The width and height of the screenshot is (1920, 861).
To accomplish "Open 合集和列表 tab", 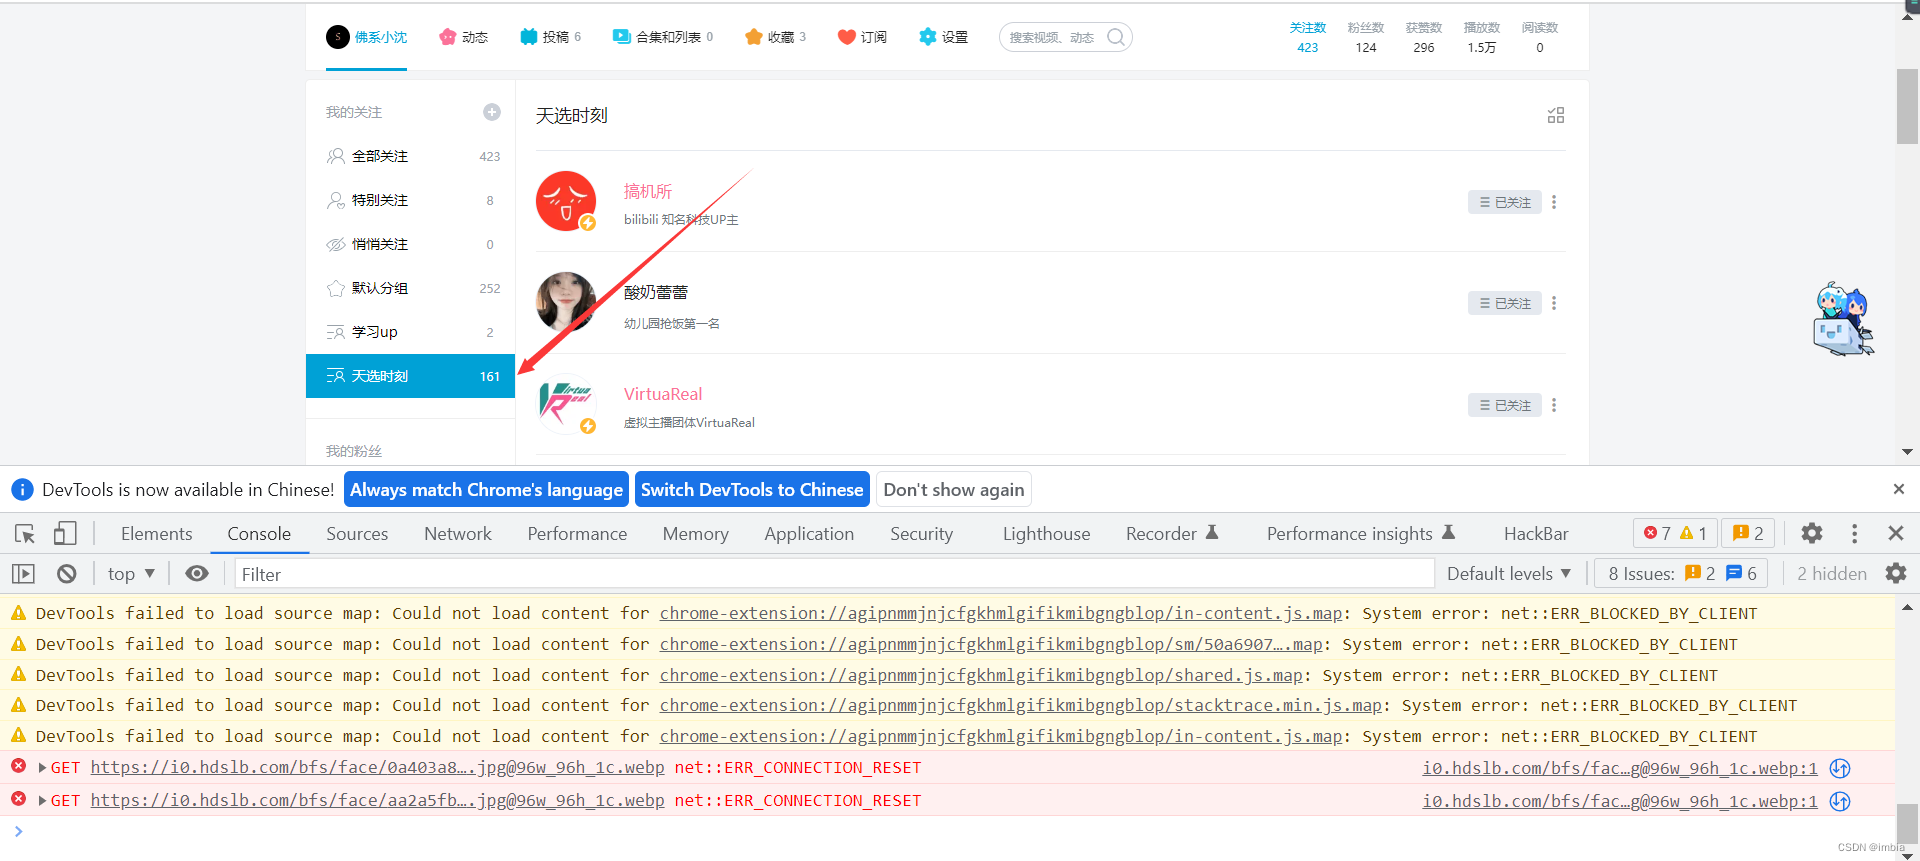I will [663, 37].
